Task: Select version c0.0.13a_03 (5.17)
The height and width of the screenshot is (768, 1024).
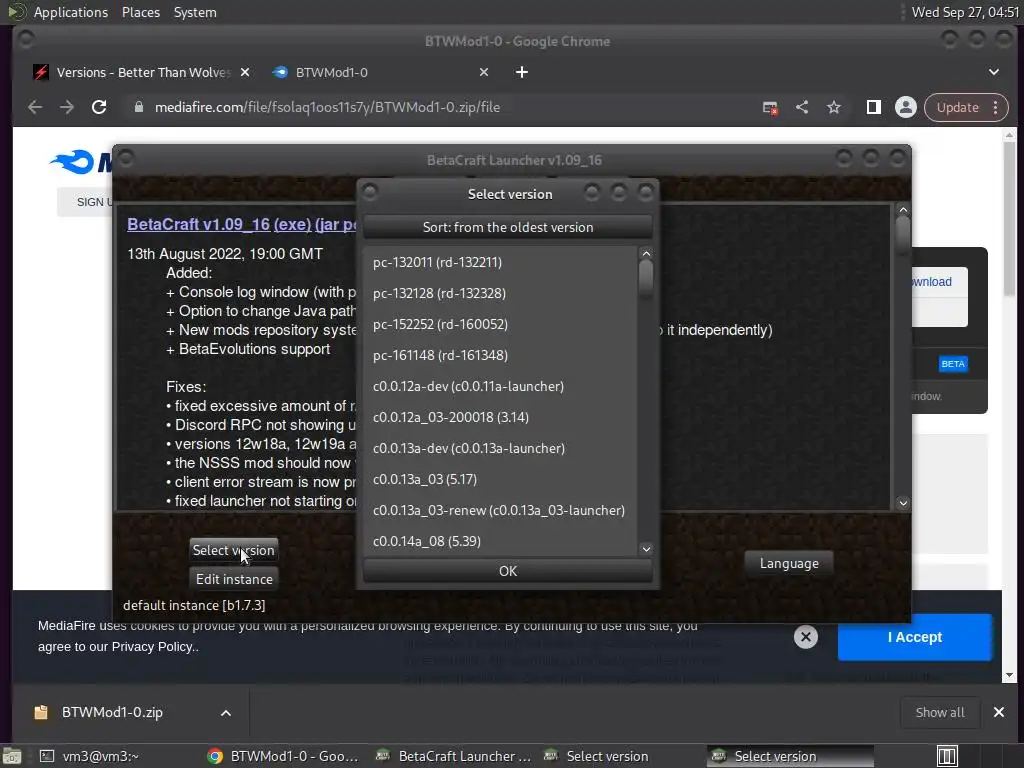Action: coord(500,479)
